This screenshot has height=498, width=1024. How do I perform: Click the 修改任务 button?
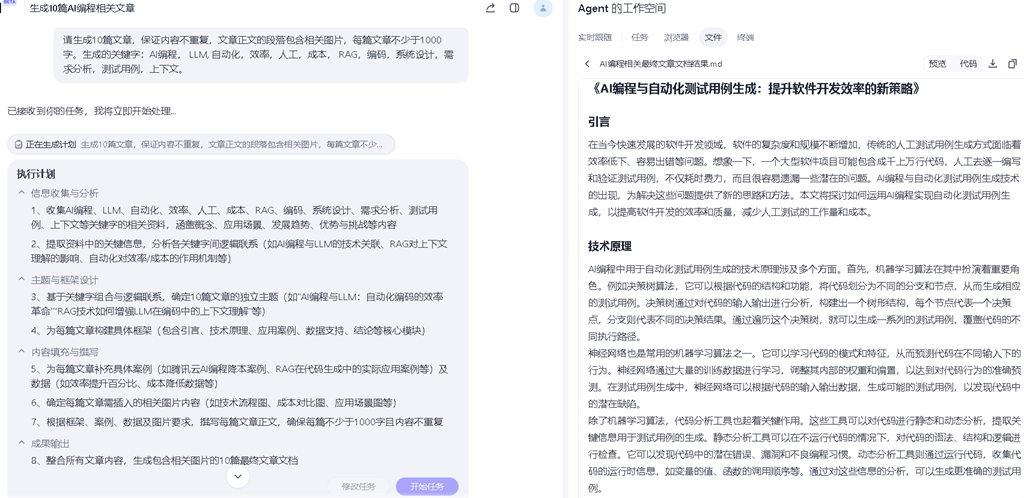359,487
